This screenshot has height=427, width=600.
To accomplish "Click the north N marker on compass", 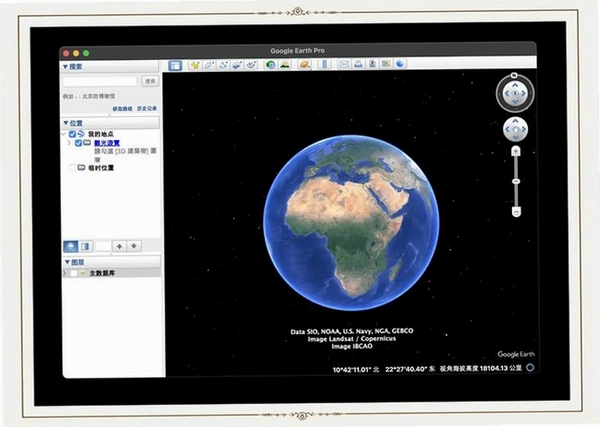I will pos(514,75).
